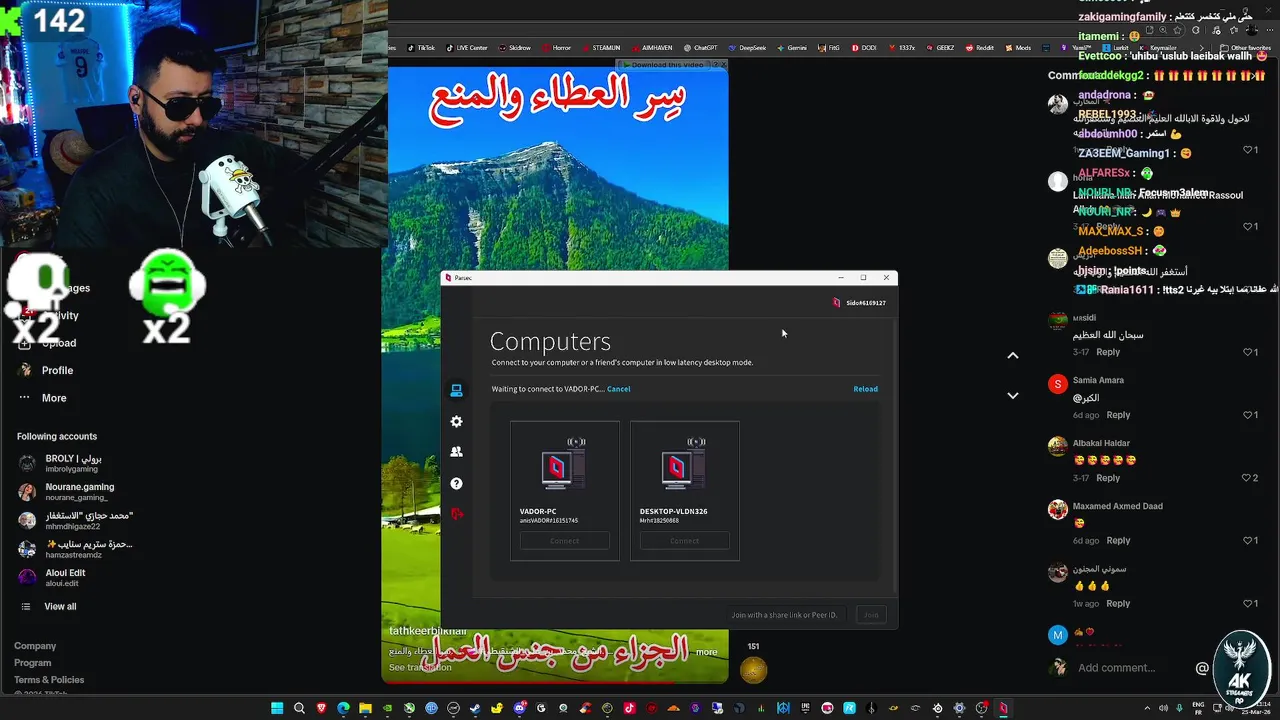The image size is (1280, 720).
Task: Click the Join button in Parsec
Action: click(x=871, y=615)
